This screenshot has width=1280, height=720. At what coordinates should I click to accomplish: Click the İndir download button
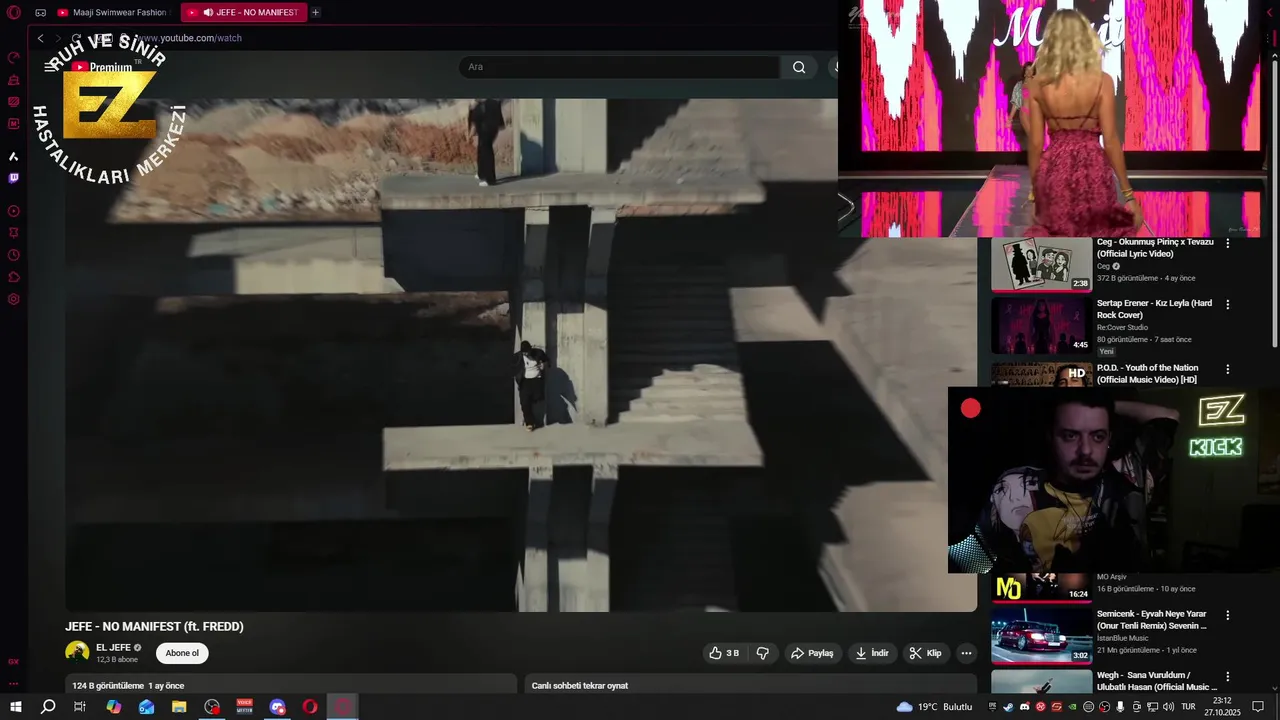(871, 653)
